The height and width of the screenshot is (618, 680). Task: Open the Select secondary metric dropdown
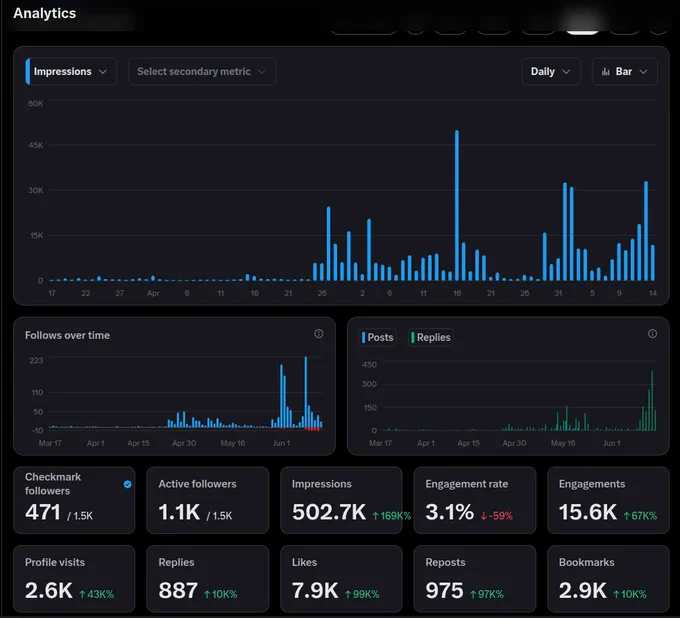(x=202, y=72)
